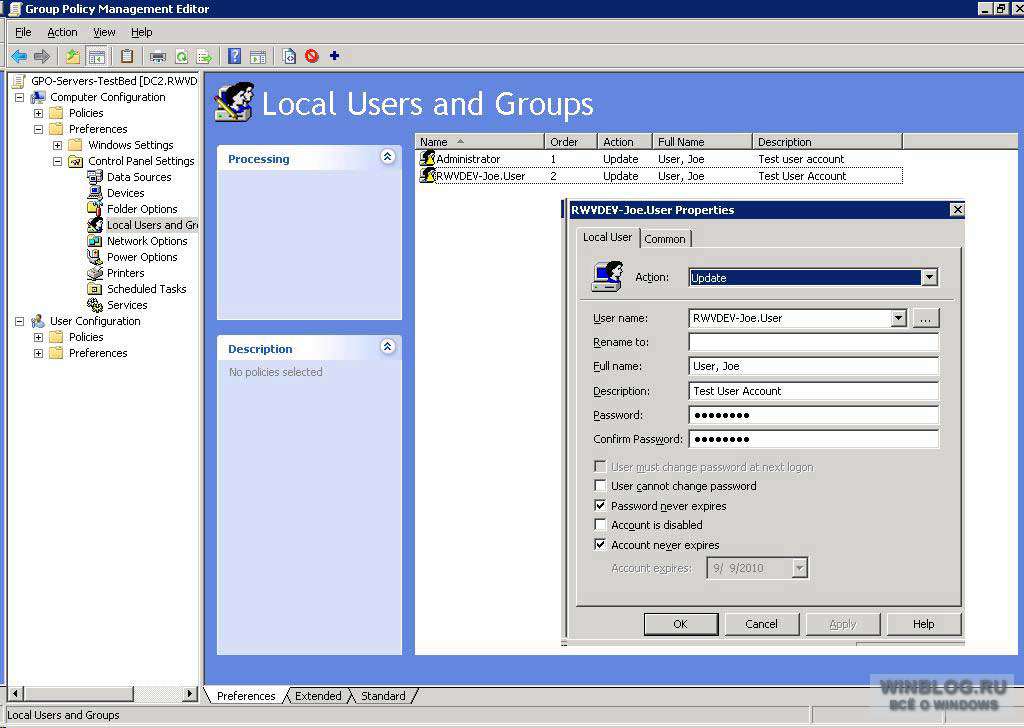Click the display XML document toolbar icon

click(x=289, y=57)
